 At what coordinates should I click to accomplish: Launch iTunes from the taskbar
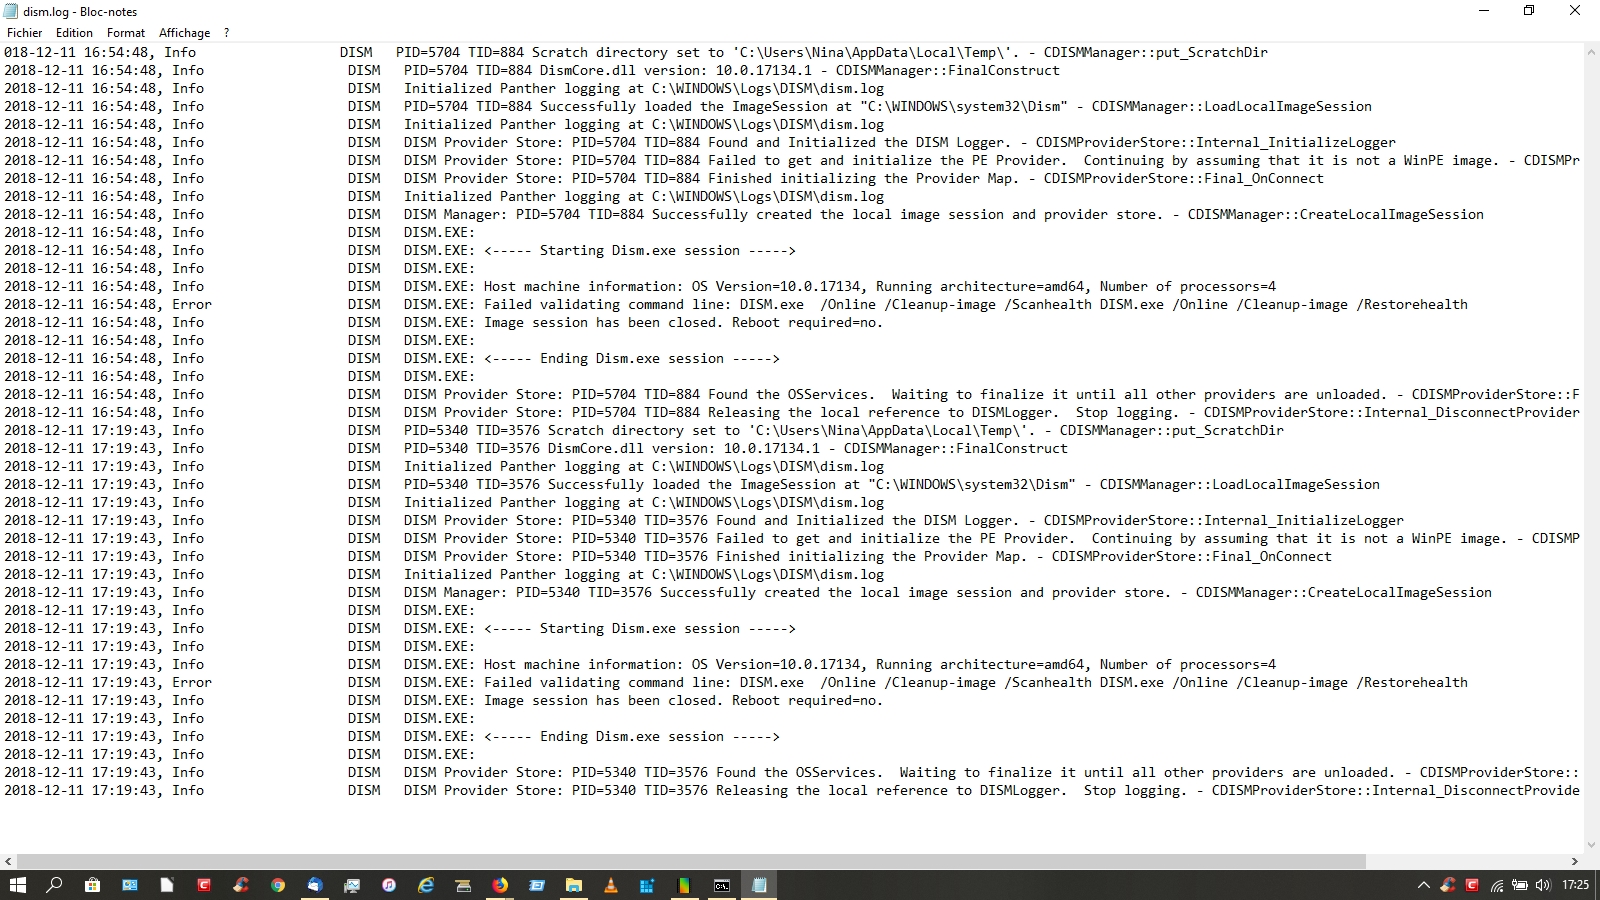[389, 885]
